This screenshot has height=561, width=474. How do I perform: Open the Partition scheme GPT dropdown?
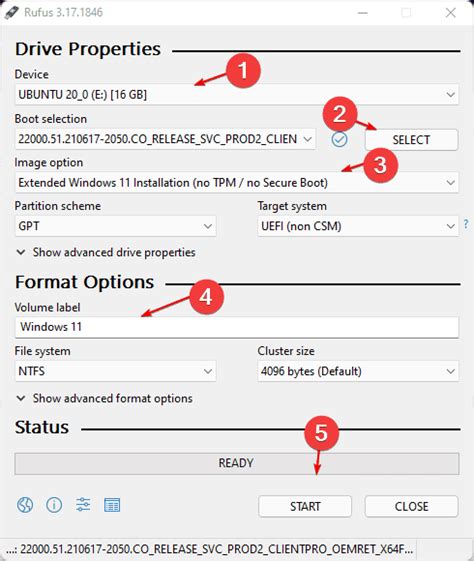(x=116, y=226)
